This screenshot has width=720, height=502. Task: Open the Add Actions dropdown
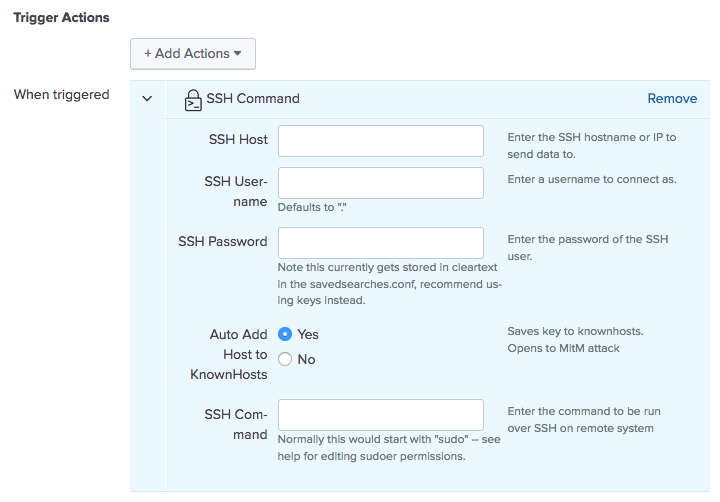point(192,53)
